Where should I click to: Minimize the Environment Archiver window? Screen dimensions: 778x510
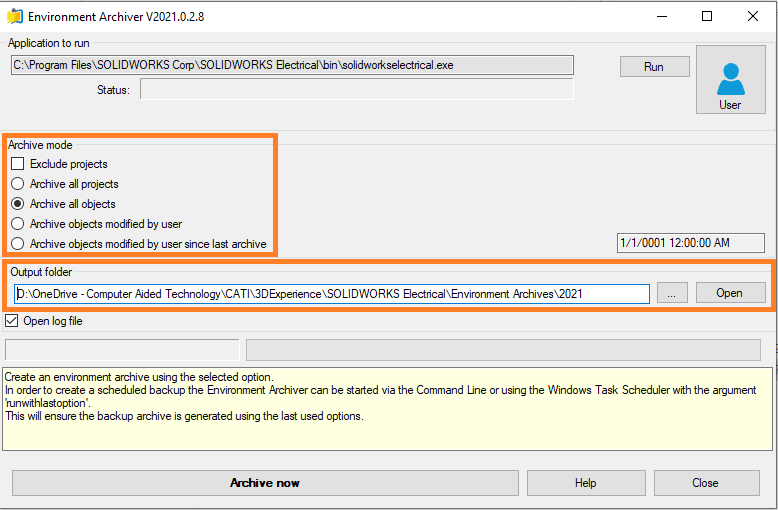pyautogui.click(x=660, y=17)
